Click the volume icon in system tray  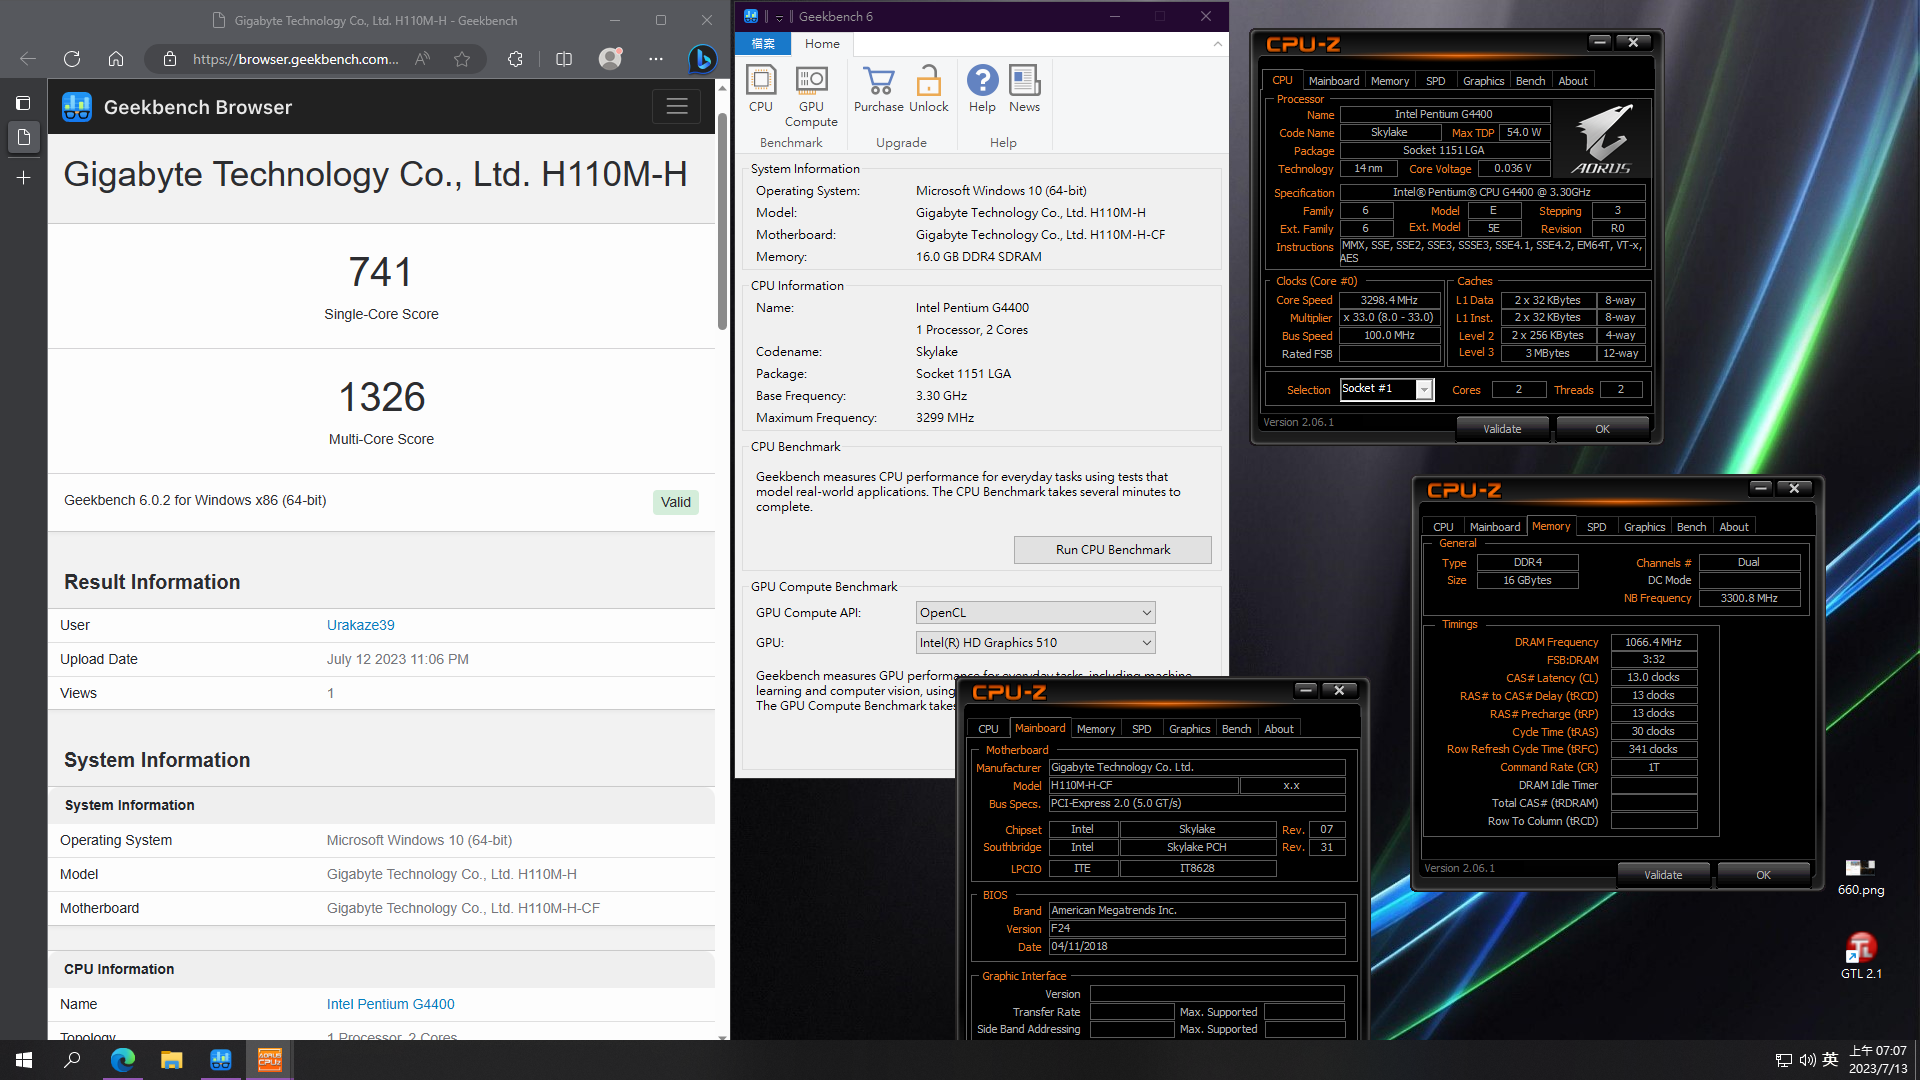tap(1807, 1060)
